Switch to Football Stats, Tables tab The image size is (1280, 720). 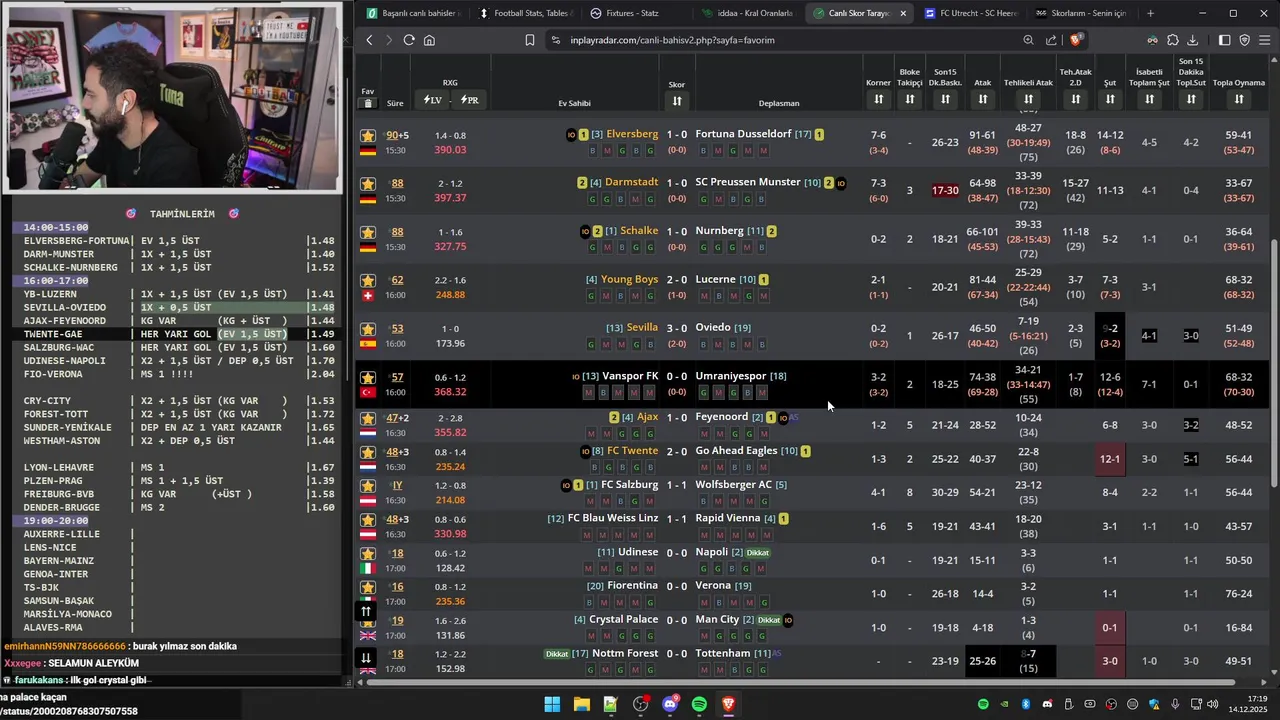pyautogui.click(x=524, y=13)
